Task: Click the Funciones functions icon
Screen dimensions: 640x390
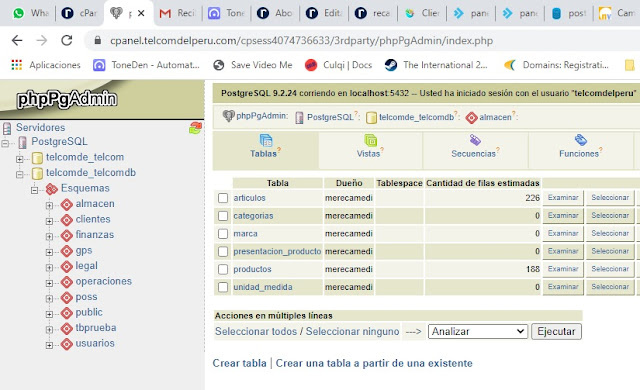Action: click(580, 140)
